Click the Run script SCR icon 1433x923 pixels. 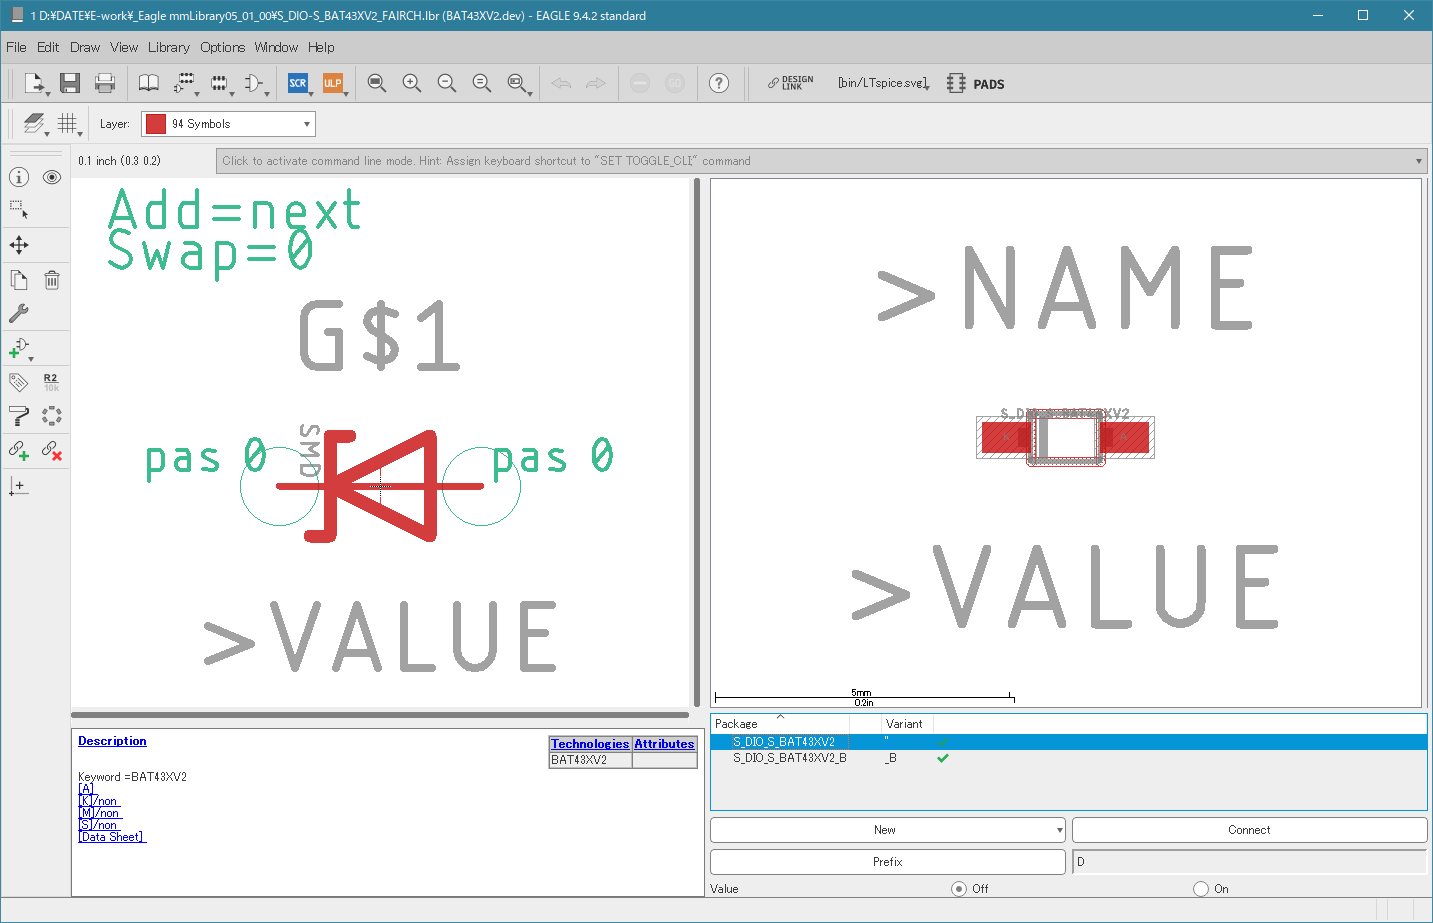click(x=298, y=83)
